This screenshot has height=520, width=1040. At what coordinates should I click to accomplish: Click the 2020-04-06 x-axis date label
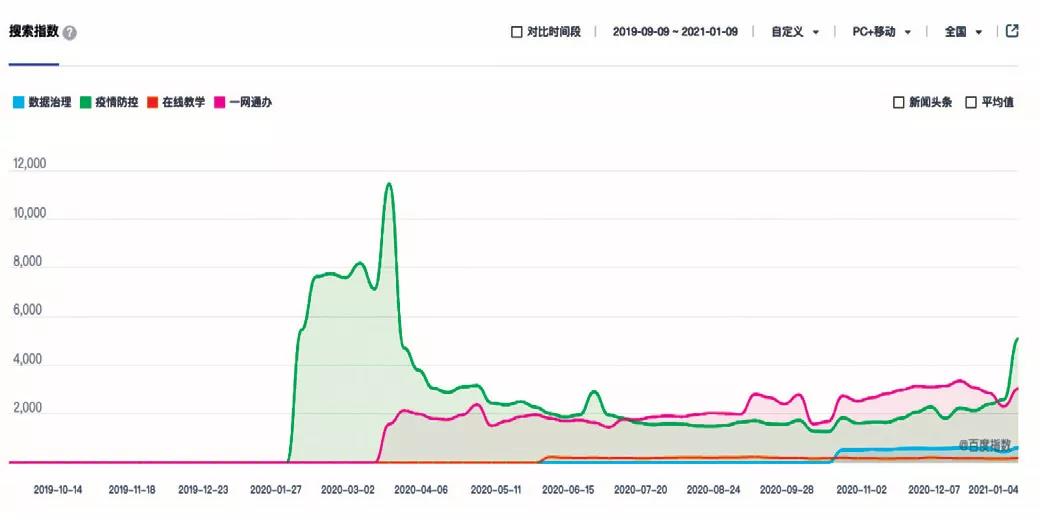coord(420,490)
